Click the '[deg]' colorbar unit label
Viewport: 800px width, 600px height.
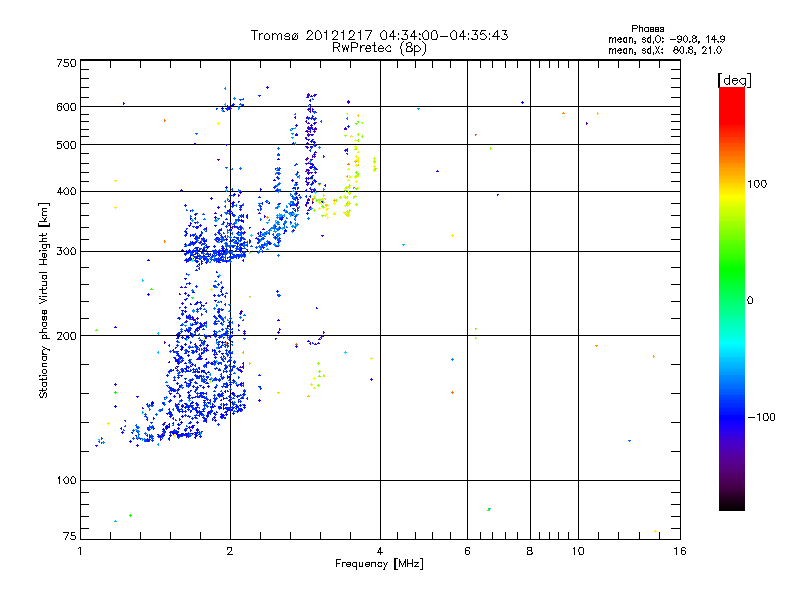734,80
